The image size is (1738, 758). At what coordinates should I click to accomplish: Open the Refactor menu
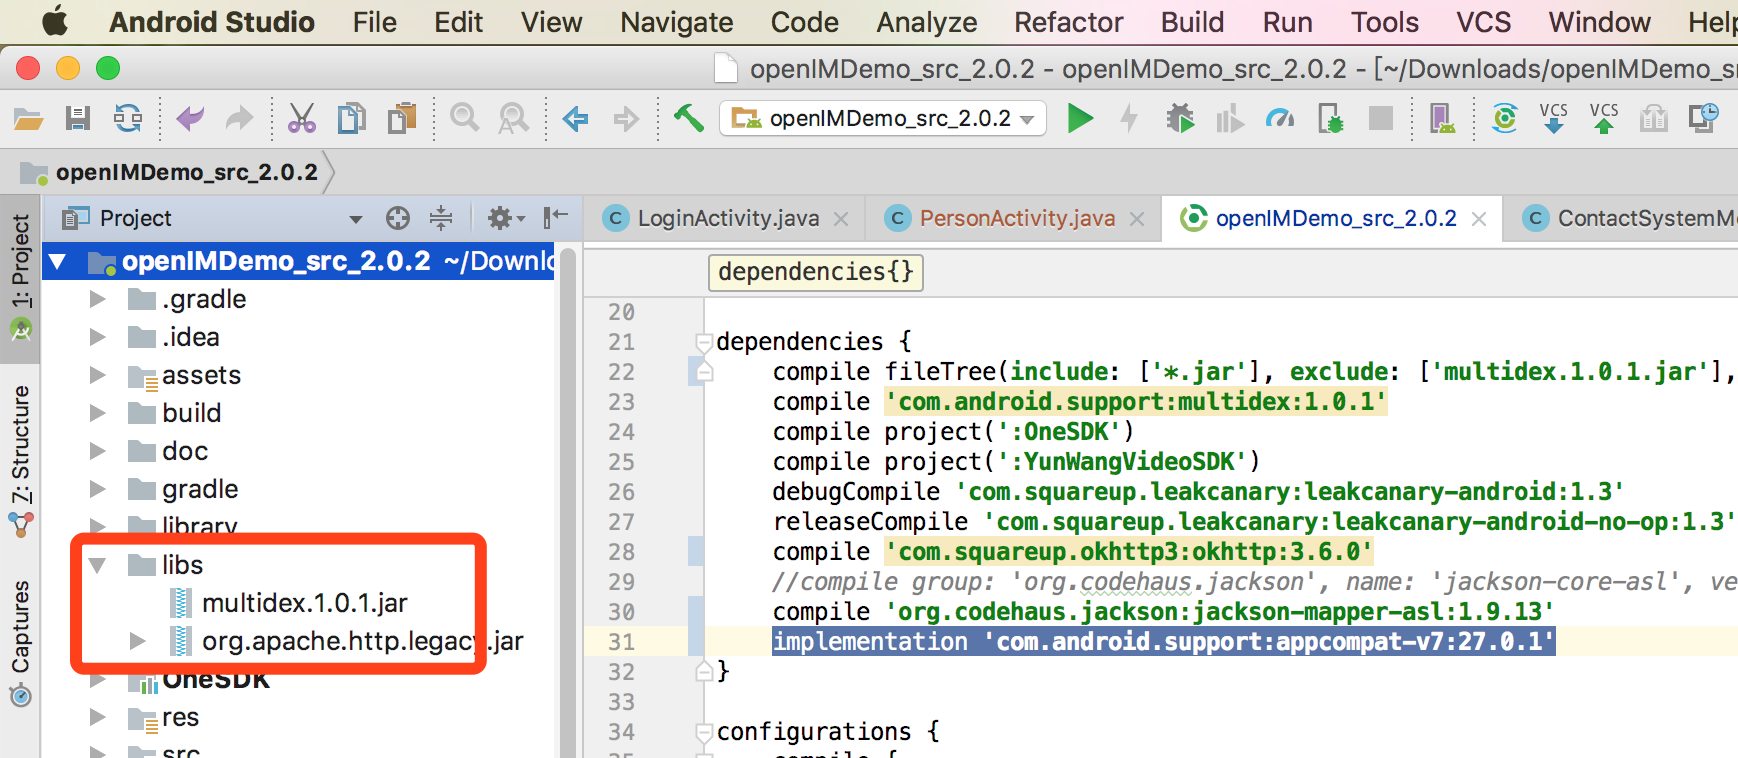click(1068, 22)
